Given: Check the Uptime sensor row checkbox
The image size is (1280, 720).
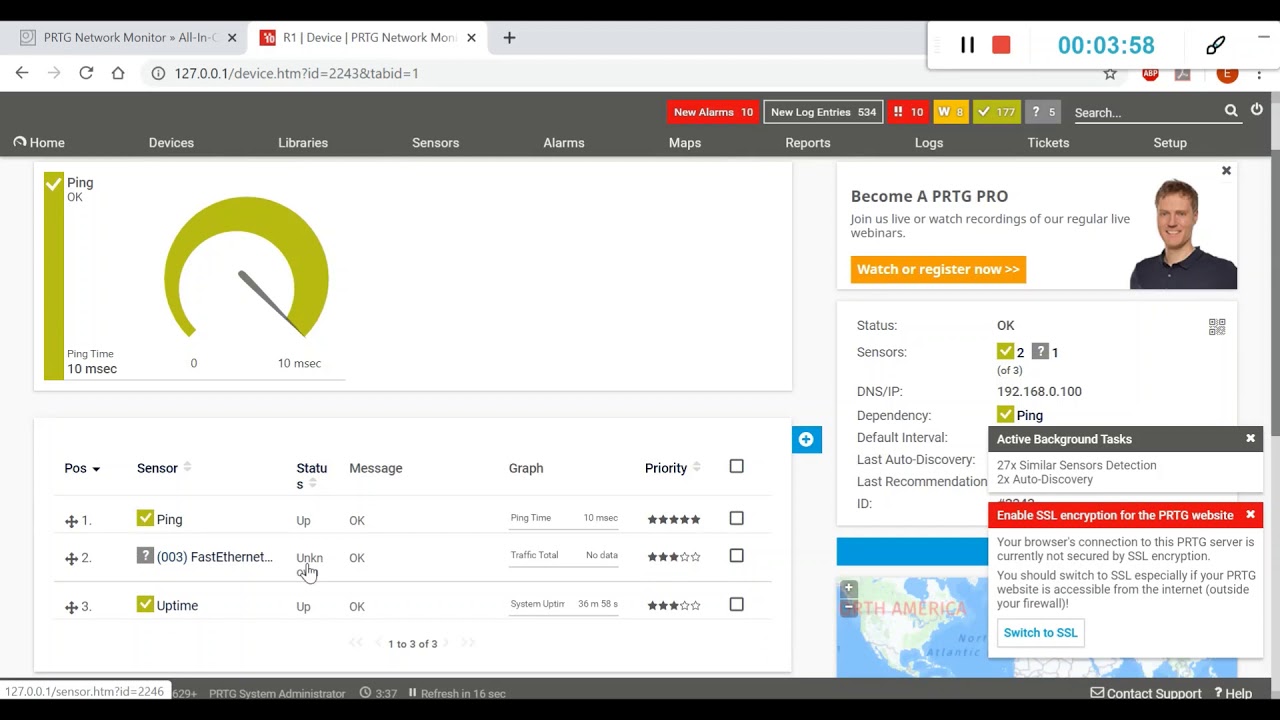Looking at the screenshot, I should tap(737, 604).
